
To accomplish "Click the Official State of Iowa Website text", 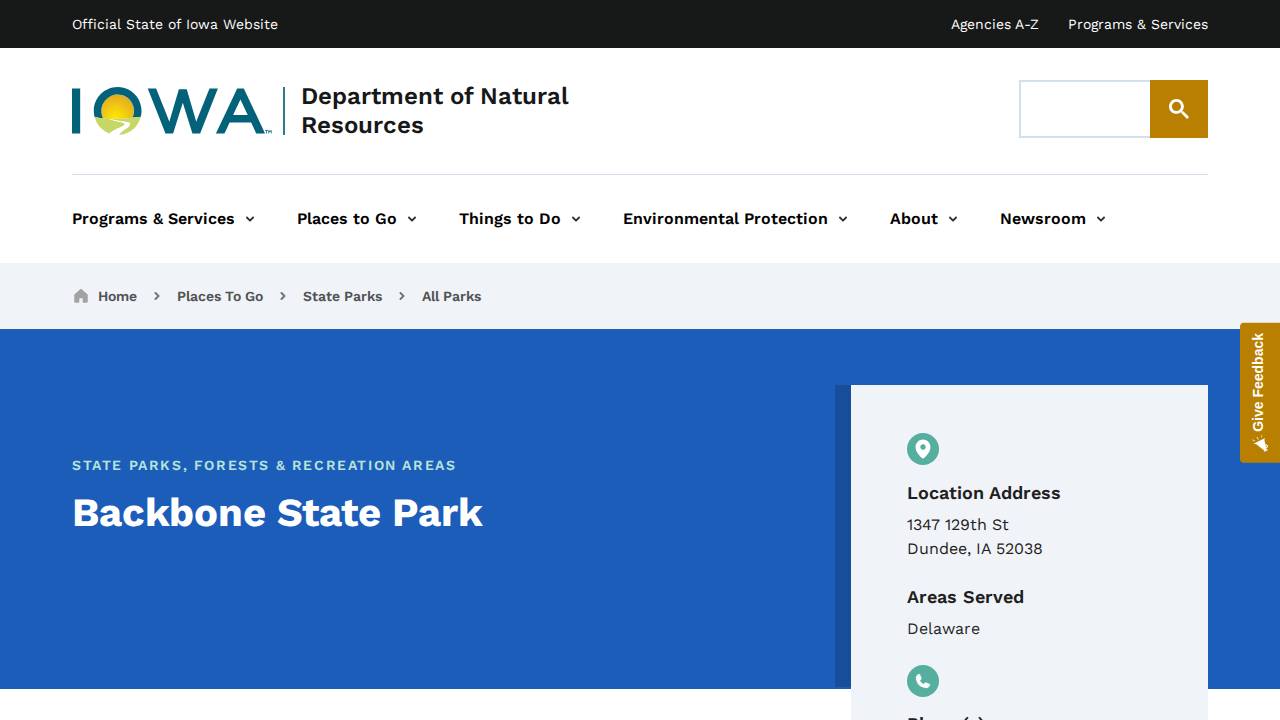I will (x=175, y=24).
